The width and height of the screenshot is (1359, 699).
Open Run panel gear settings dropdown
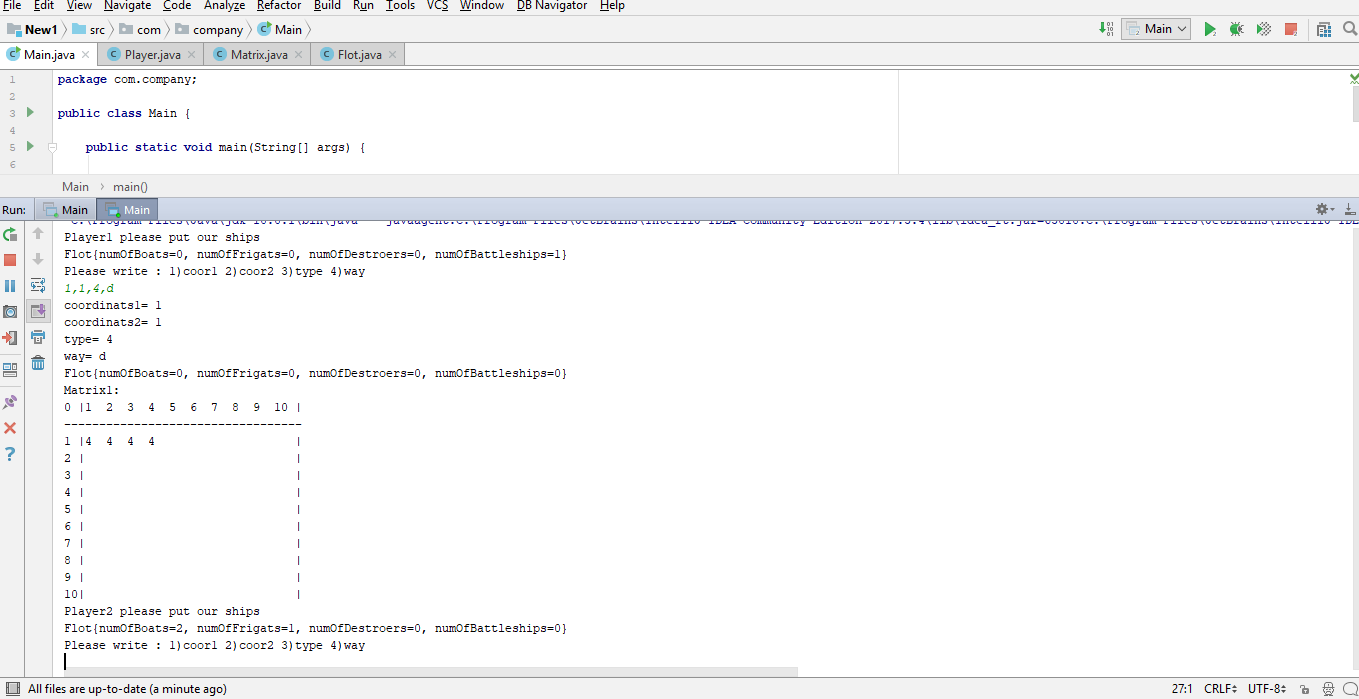point(1324,209)
